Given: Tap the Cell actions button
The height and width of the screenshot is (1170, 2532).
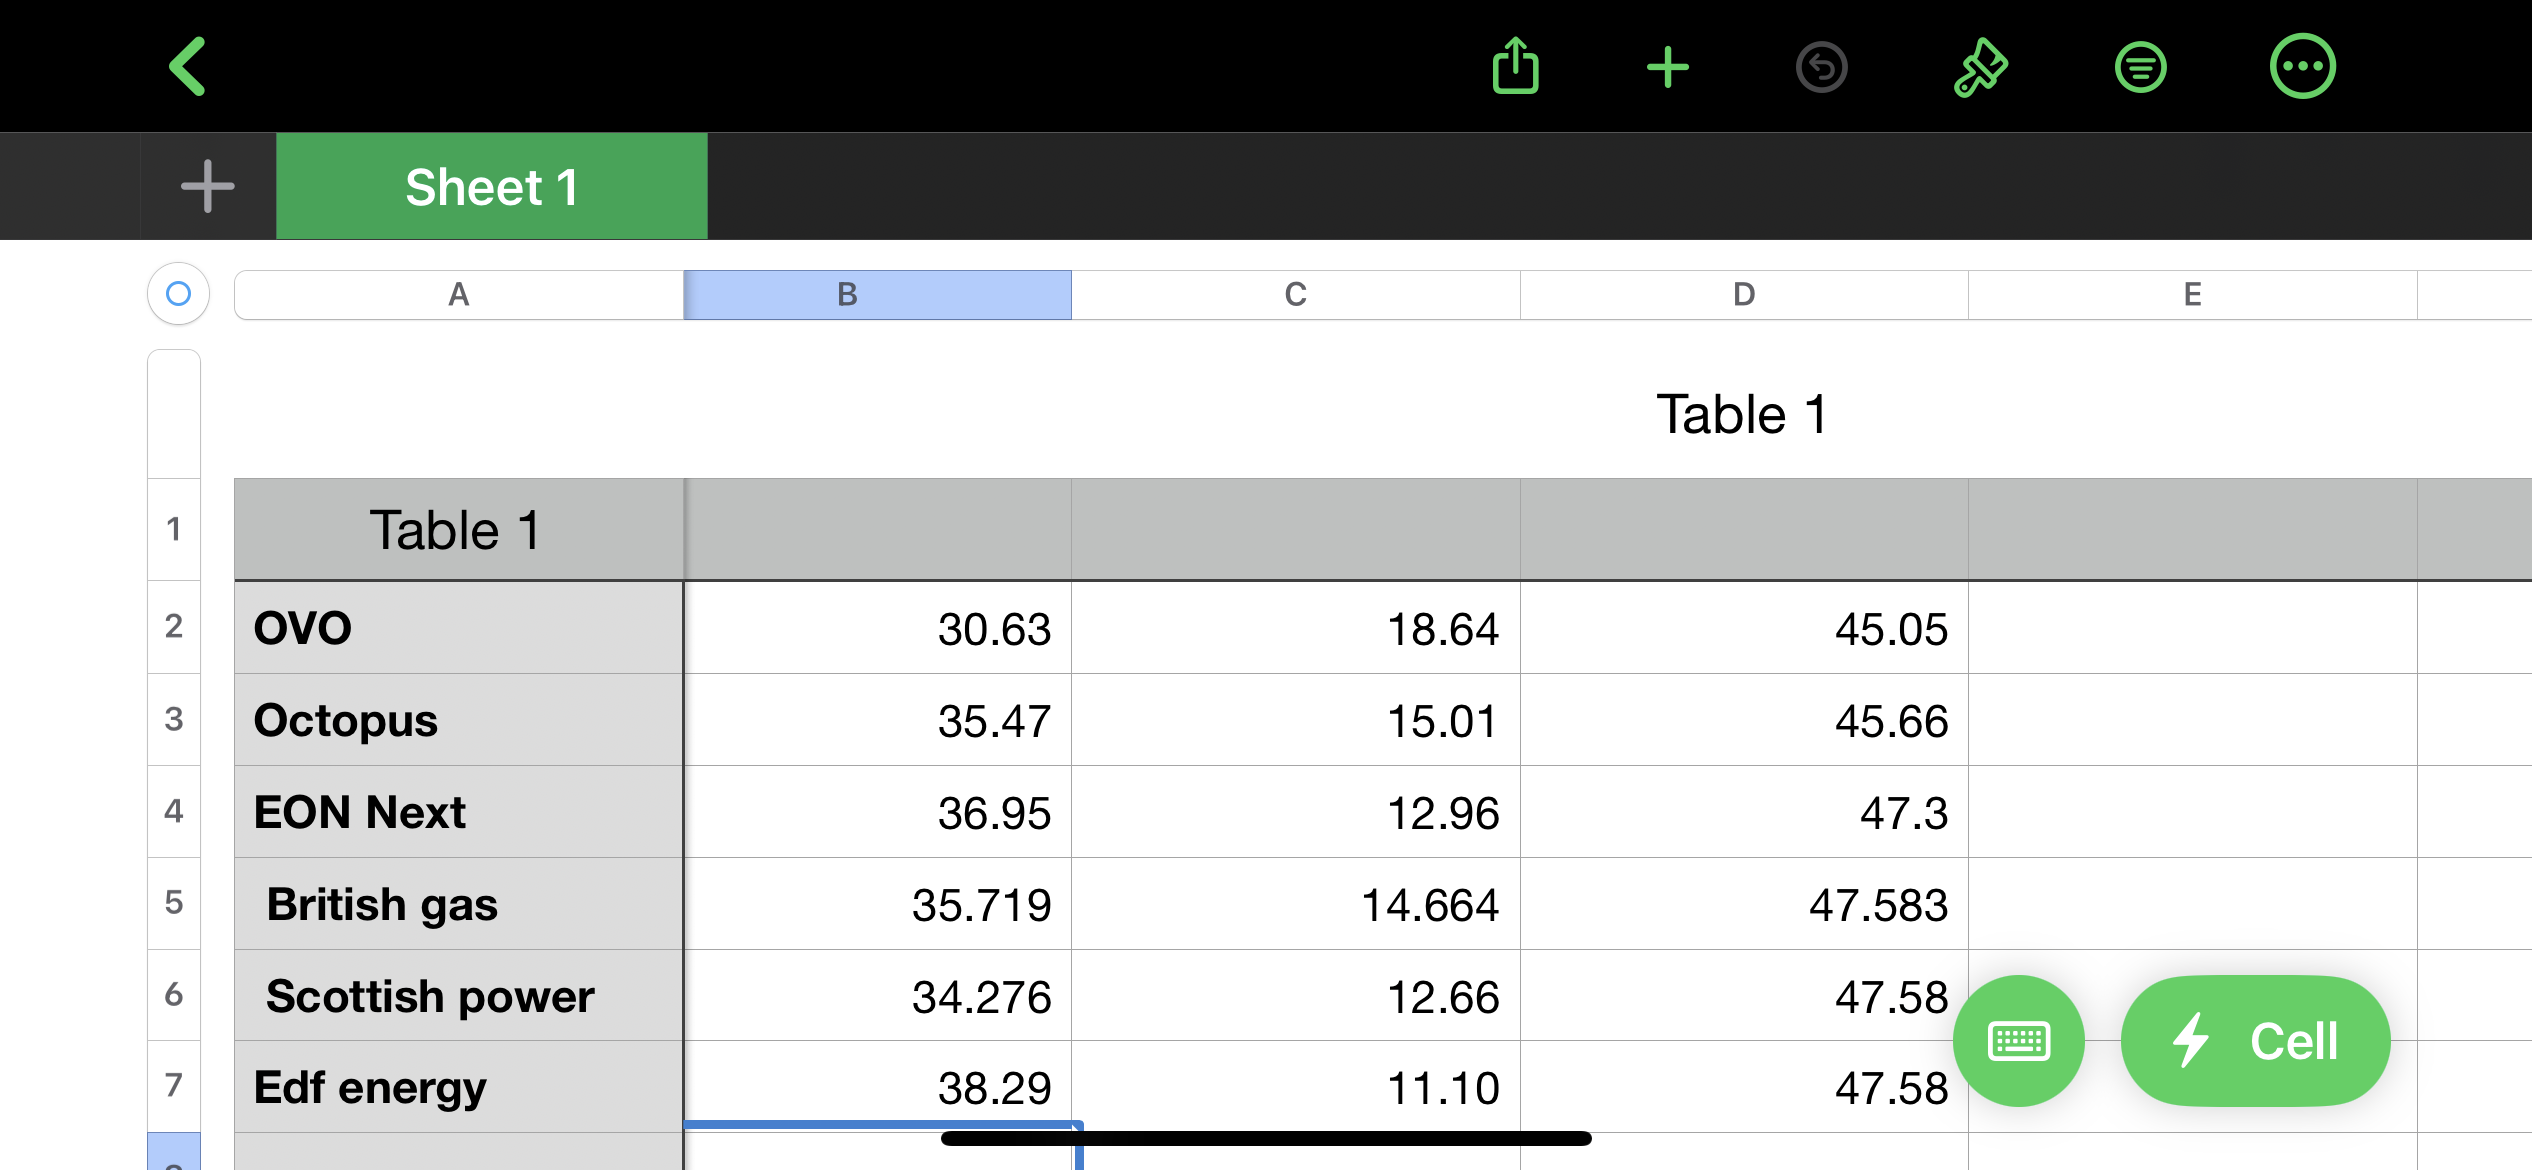Looking at the screenshot, I should click(2255, 1041).
